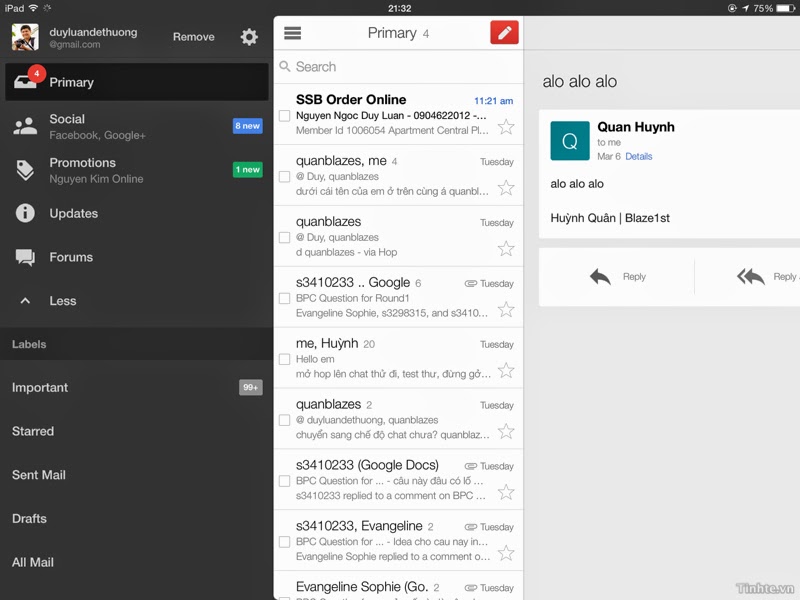Open 'BPC Question for Round1' email
800x600 pixels.
tap(398, 297)
